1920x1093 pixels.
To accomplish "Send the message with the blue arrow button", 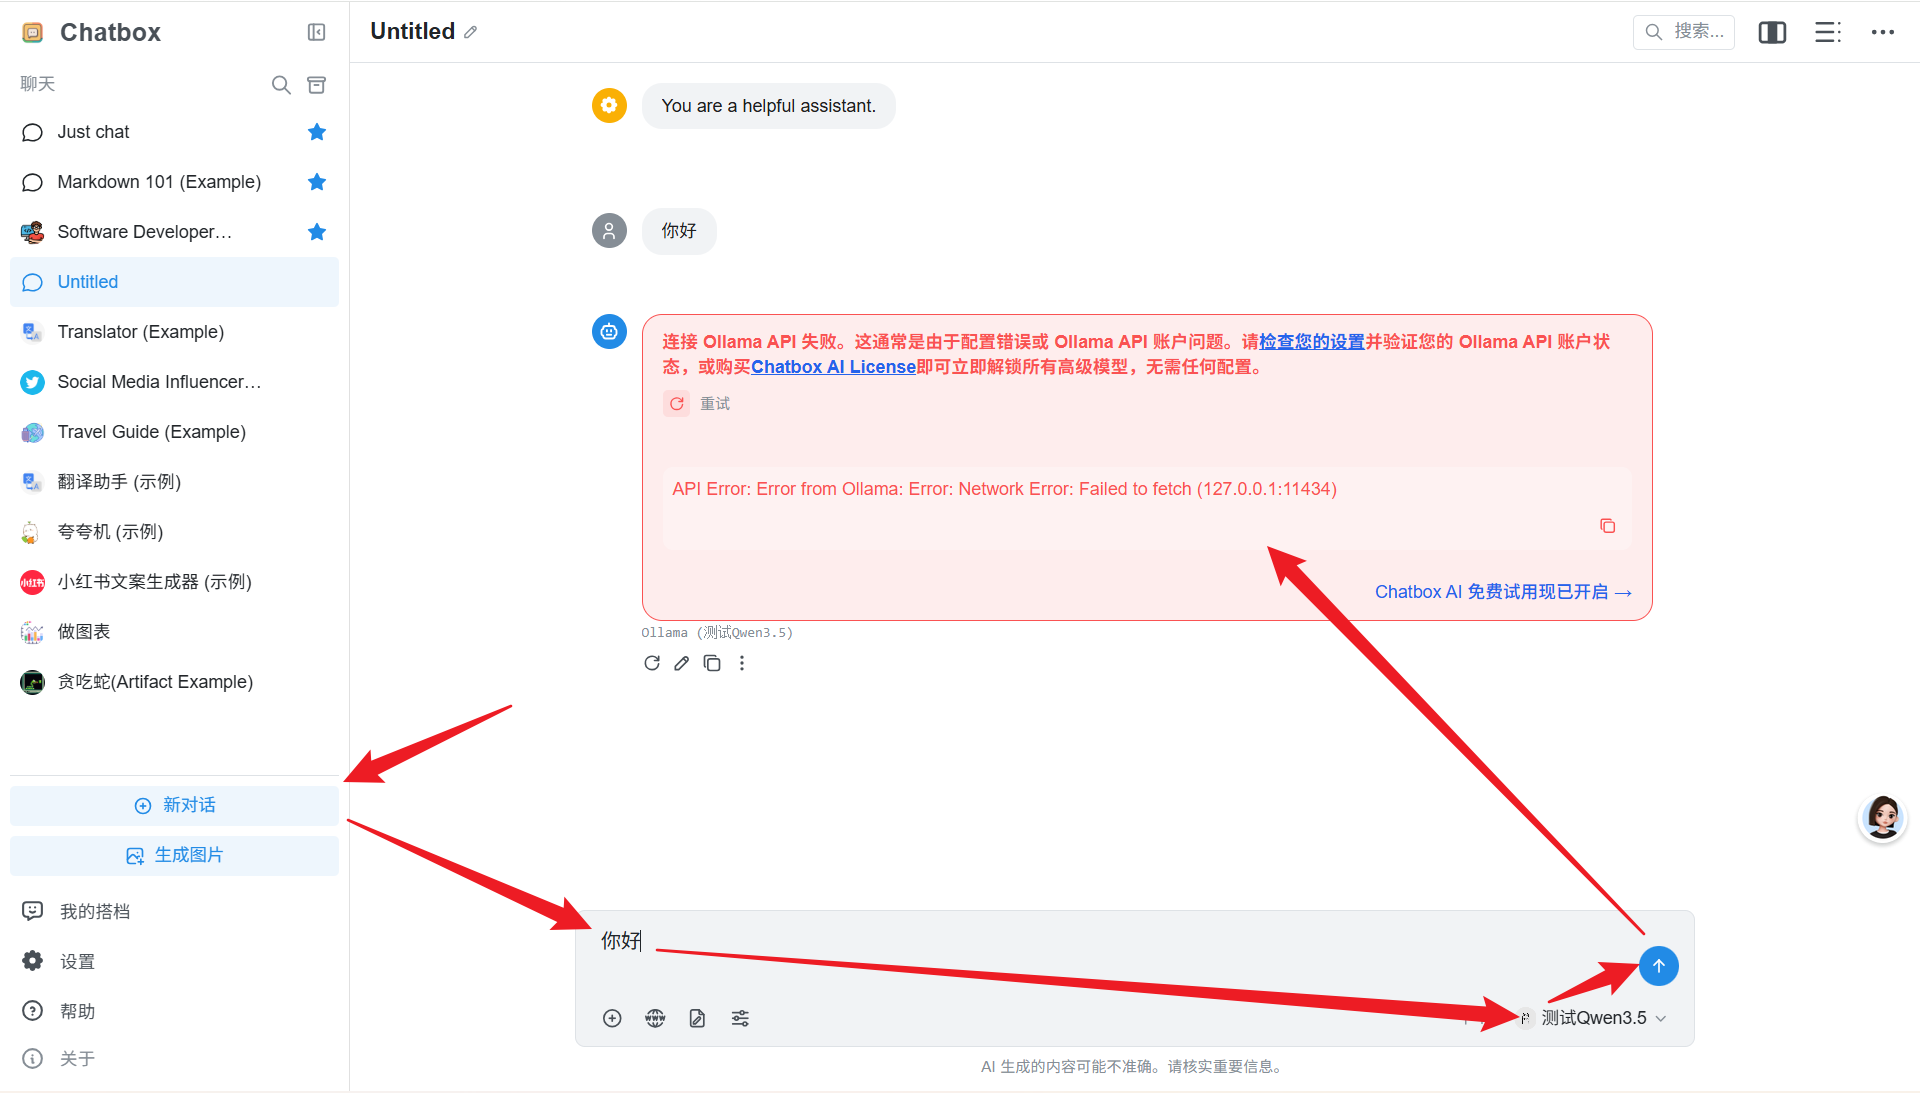I will click(x=1658, y=966).
